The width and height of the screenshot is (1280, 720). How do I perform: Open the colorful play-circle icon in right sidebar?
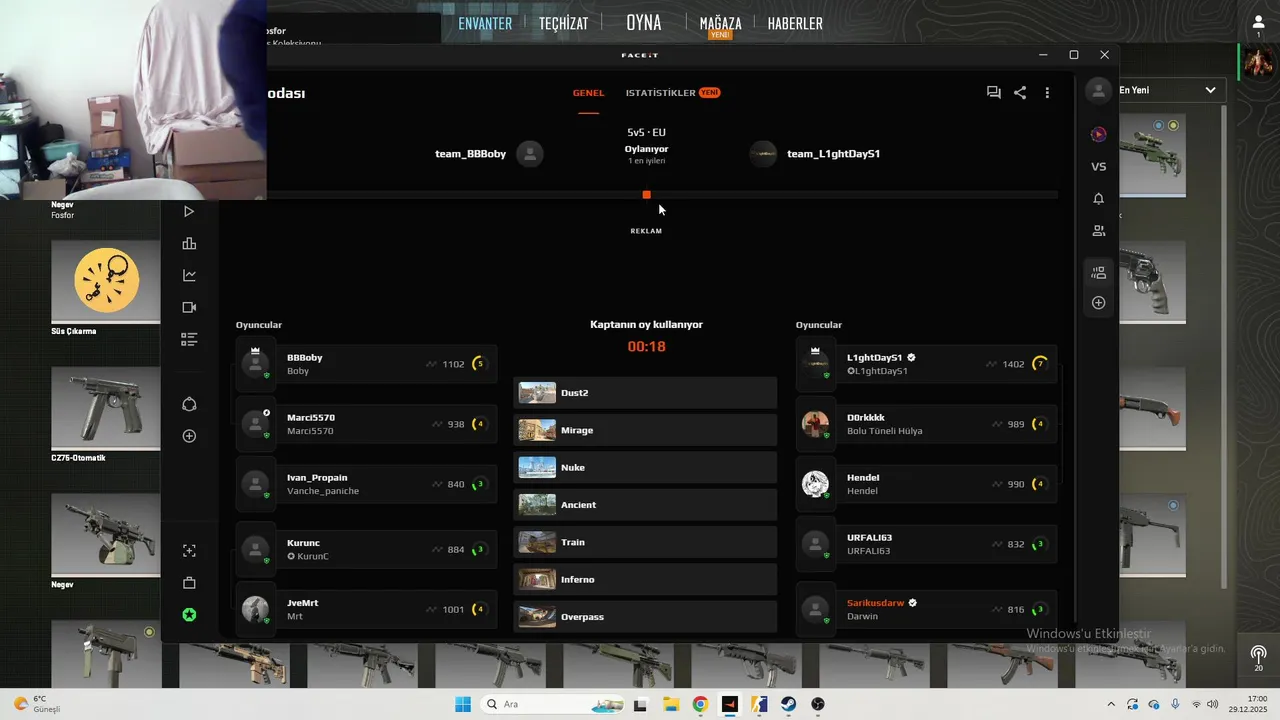1098,134
